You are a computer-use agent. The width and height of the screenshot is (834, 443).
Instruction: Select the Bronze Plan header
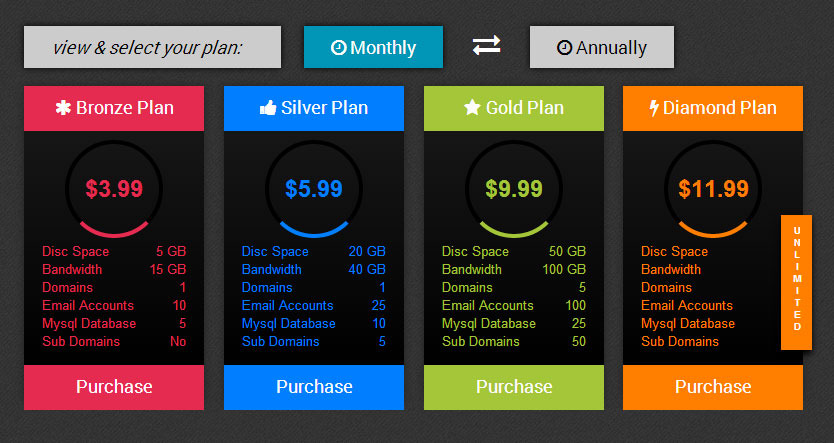pos(114,108)
